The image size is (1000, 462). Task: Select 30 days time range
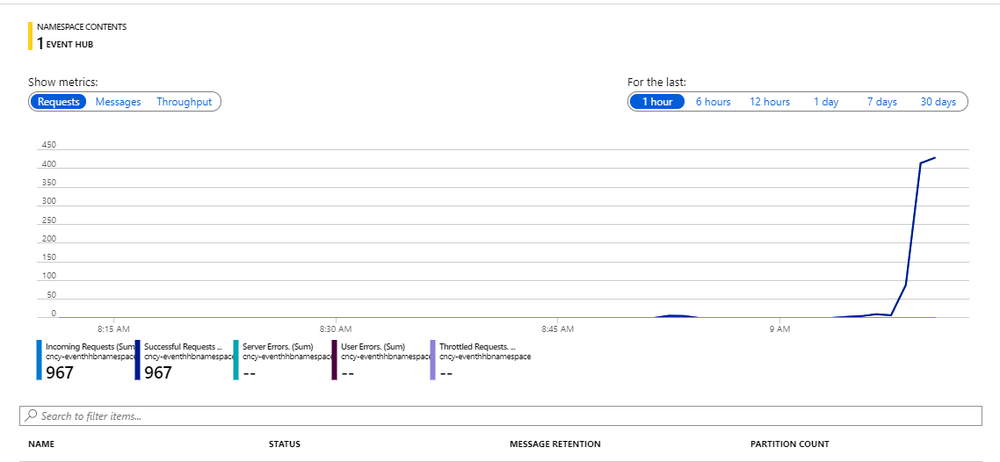(x=938, y=102)
